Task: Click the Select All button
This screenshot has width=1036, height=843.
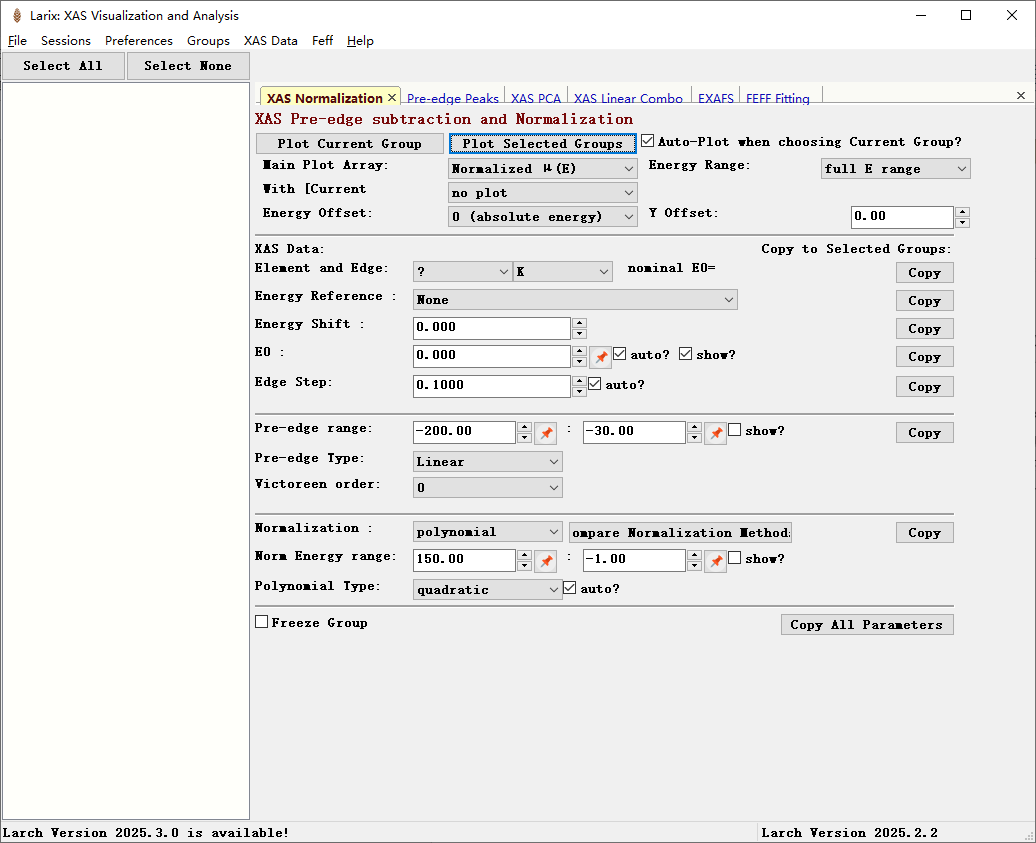Action: (63, 66)
